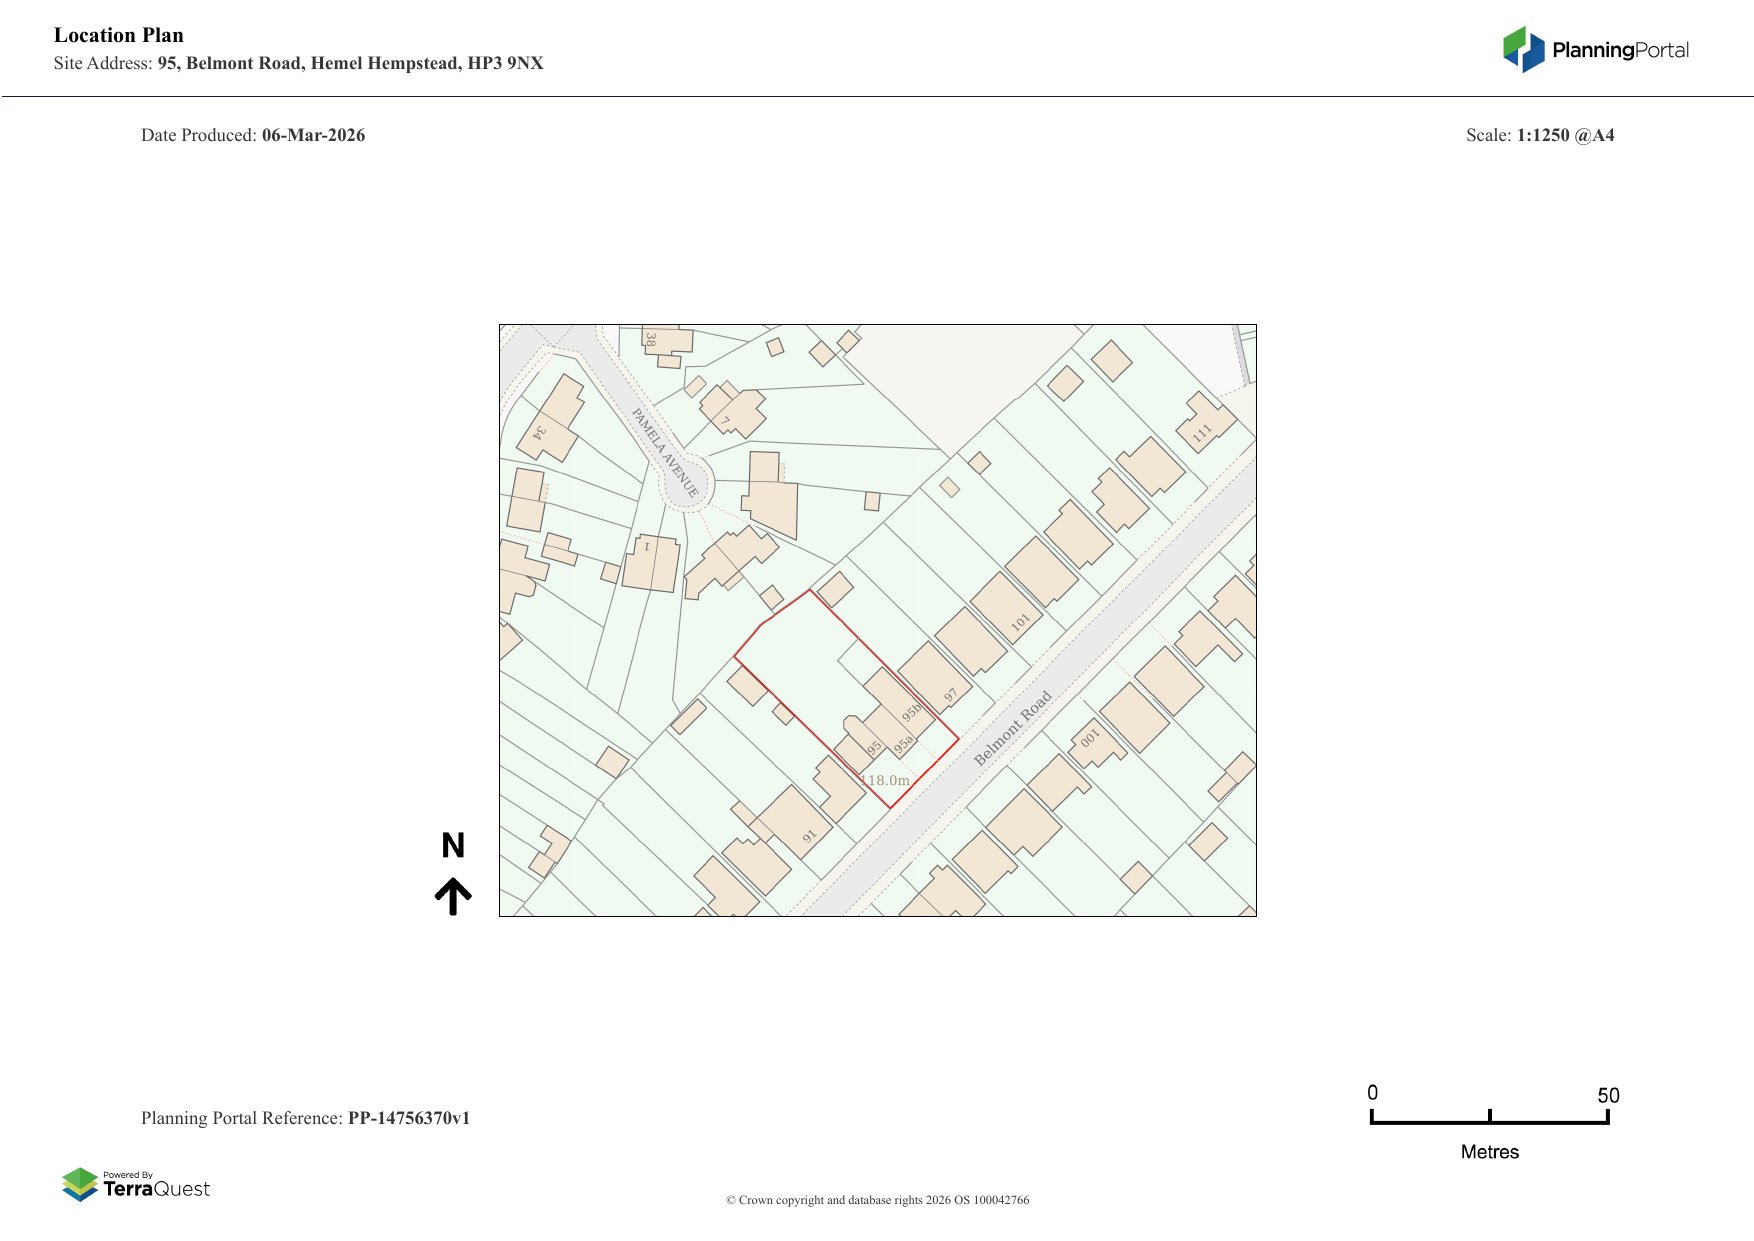Image resolution: width=1754 pixels, height=1241 pixels.
Task: Click the PlanningPortal logo
Action: point(1595,50)
